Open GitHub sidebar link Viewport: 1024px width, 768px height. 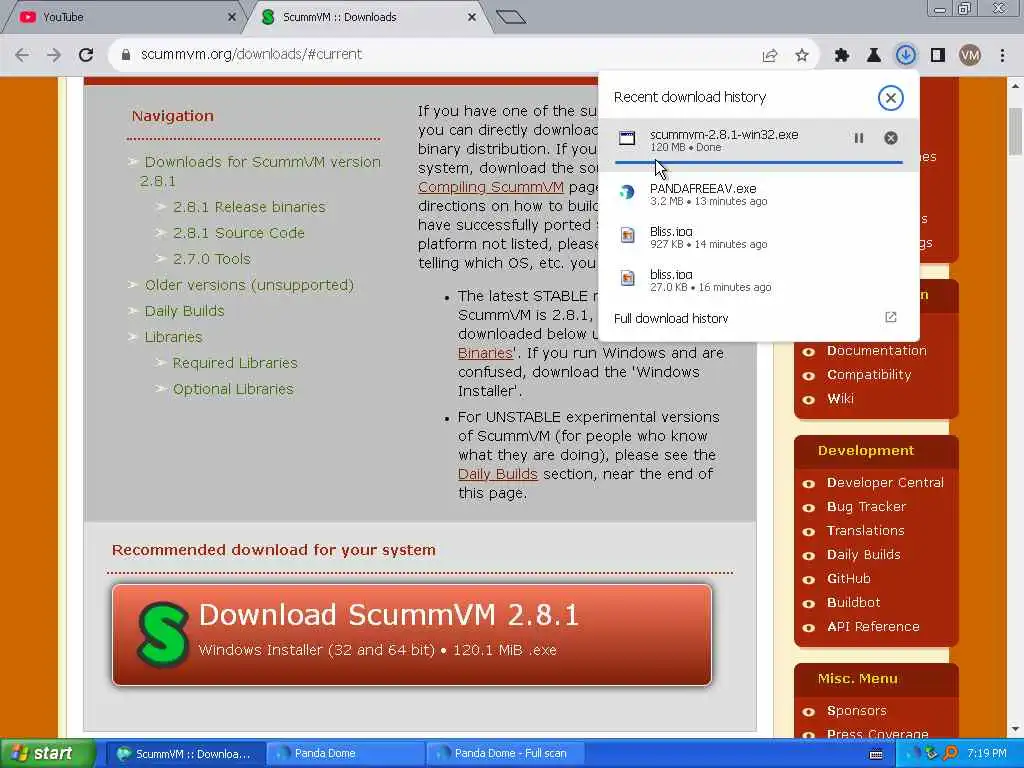click(848, 579)
